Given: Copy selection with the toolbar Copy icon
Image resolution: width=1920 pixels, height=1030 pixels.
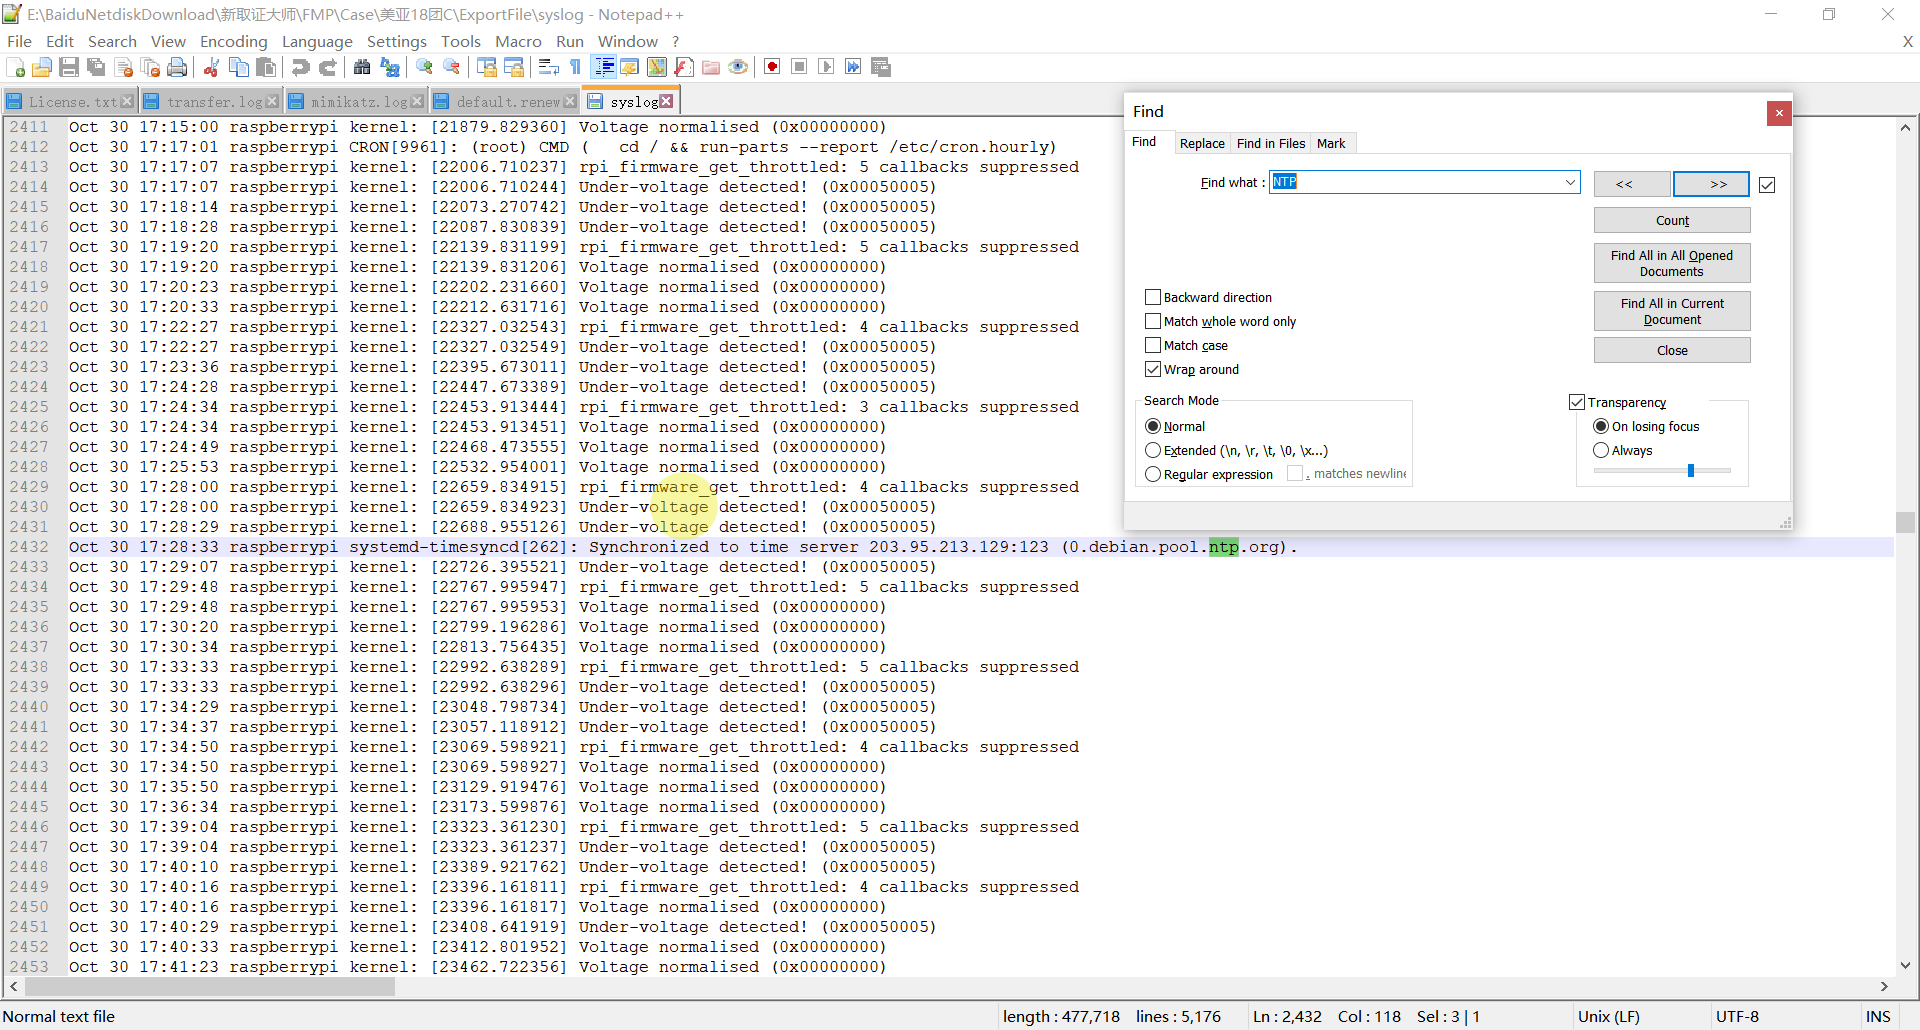Looking at the screenshot, I should point(239,67).
